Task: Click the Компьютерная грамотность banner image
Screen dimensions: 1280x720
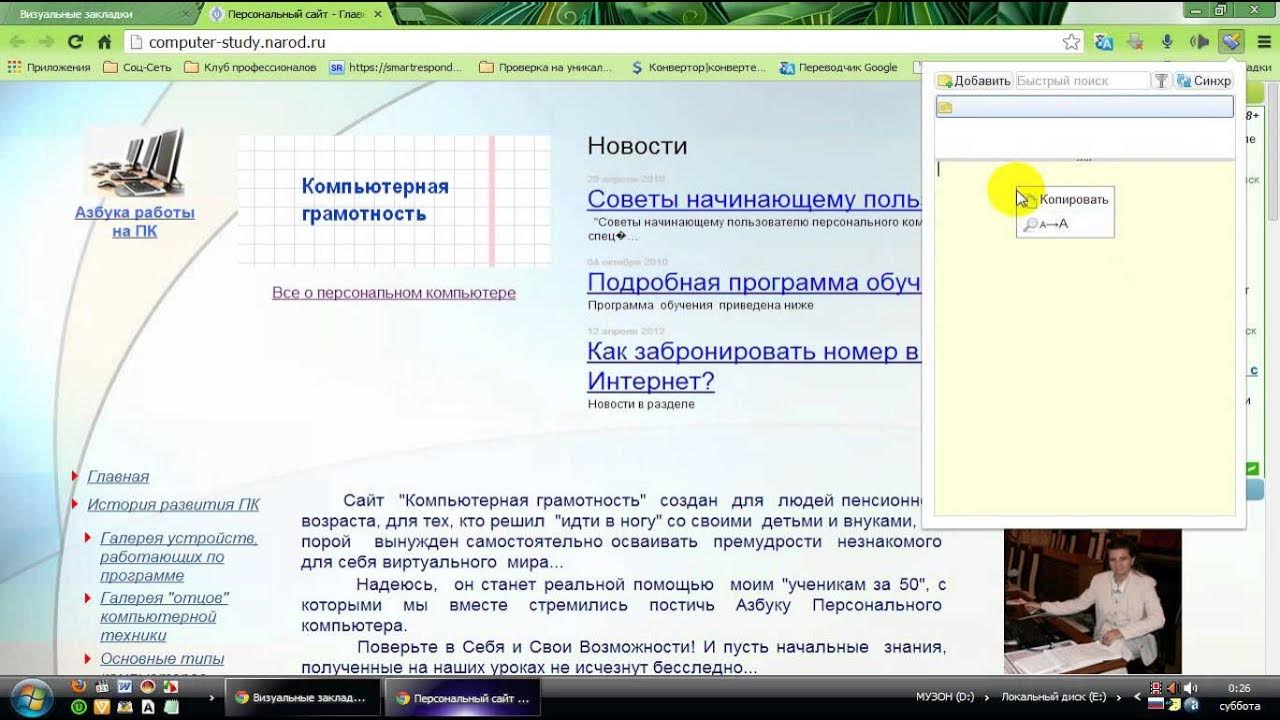Action: 394,201
